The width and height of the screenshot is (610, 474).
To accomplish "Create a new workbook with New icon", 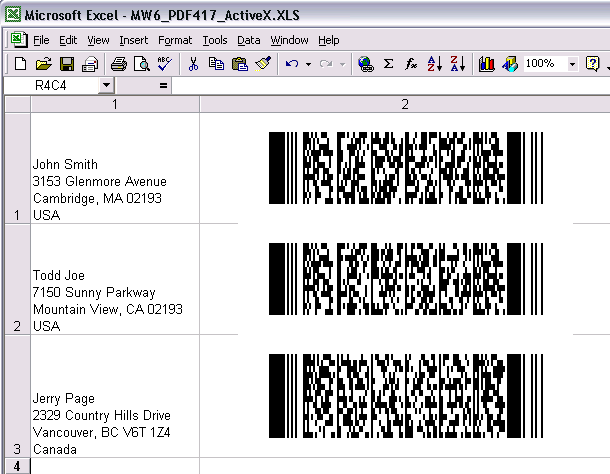I will [x=20, y=64].
